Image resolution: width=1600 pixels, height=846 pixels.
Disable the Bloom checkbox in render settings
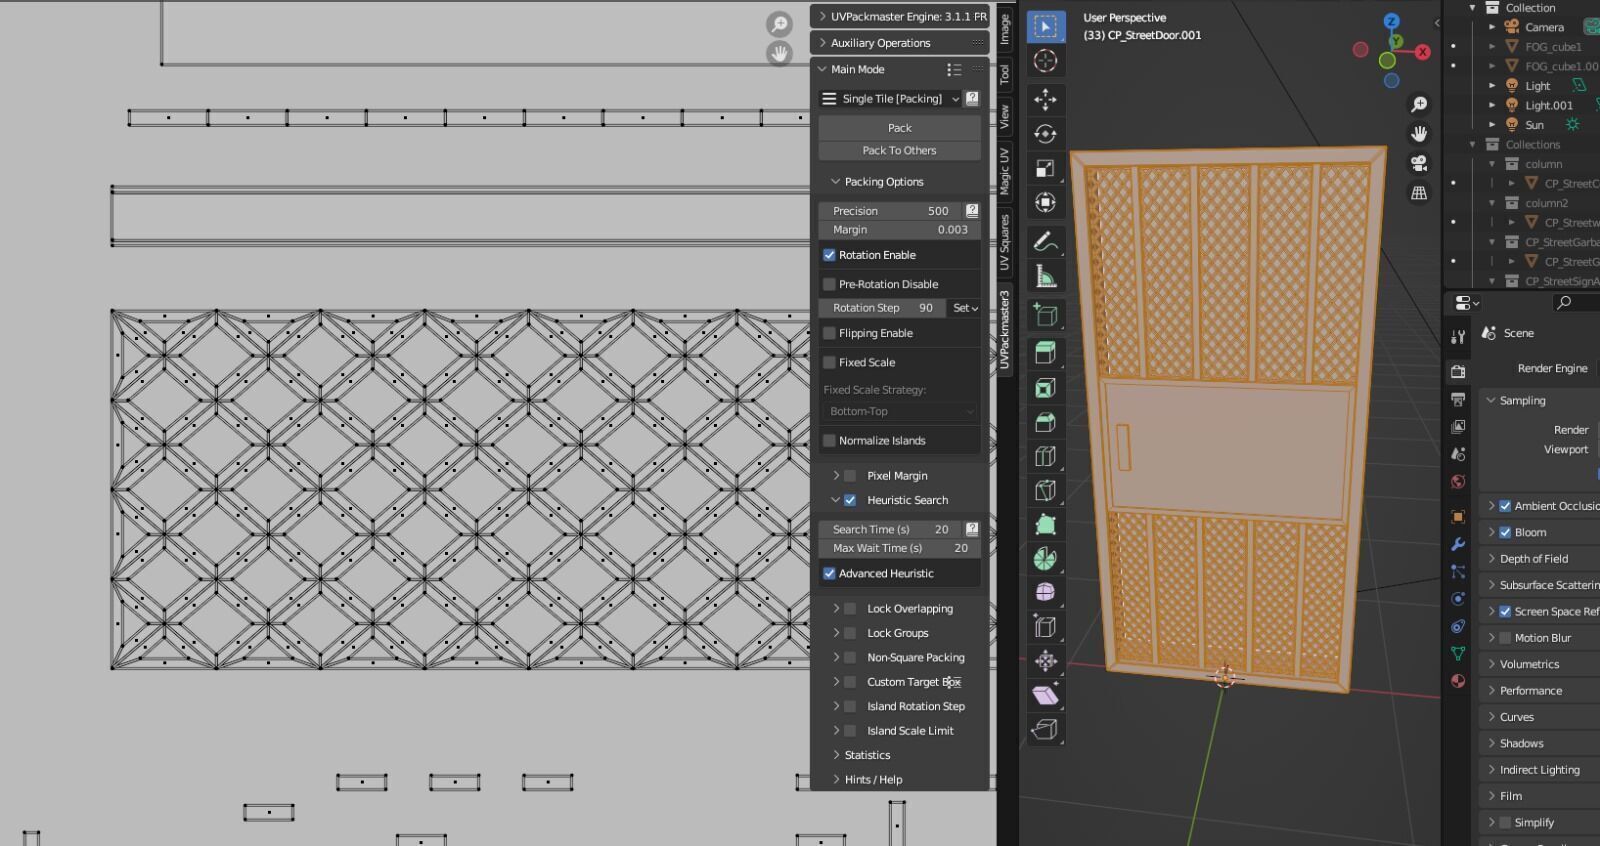1505,532
